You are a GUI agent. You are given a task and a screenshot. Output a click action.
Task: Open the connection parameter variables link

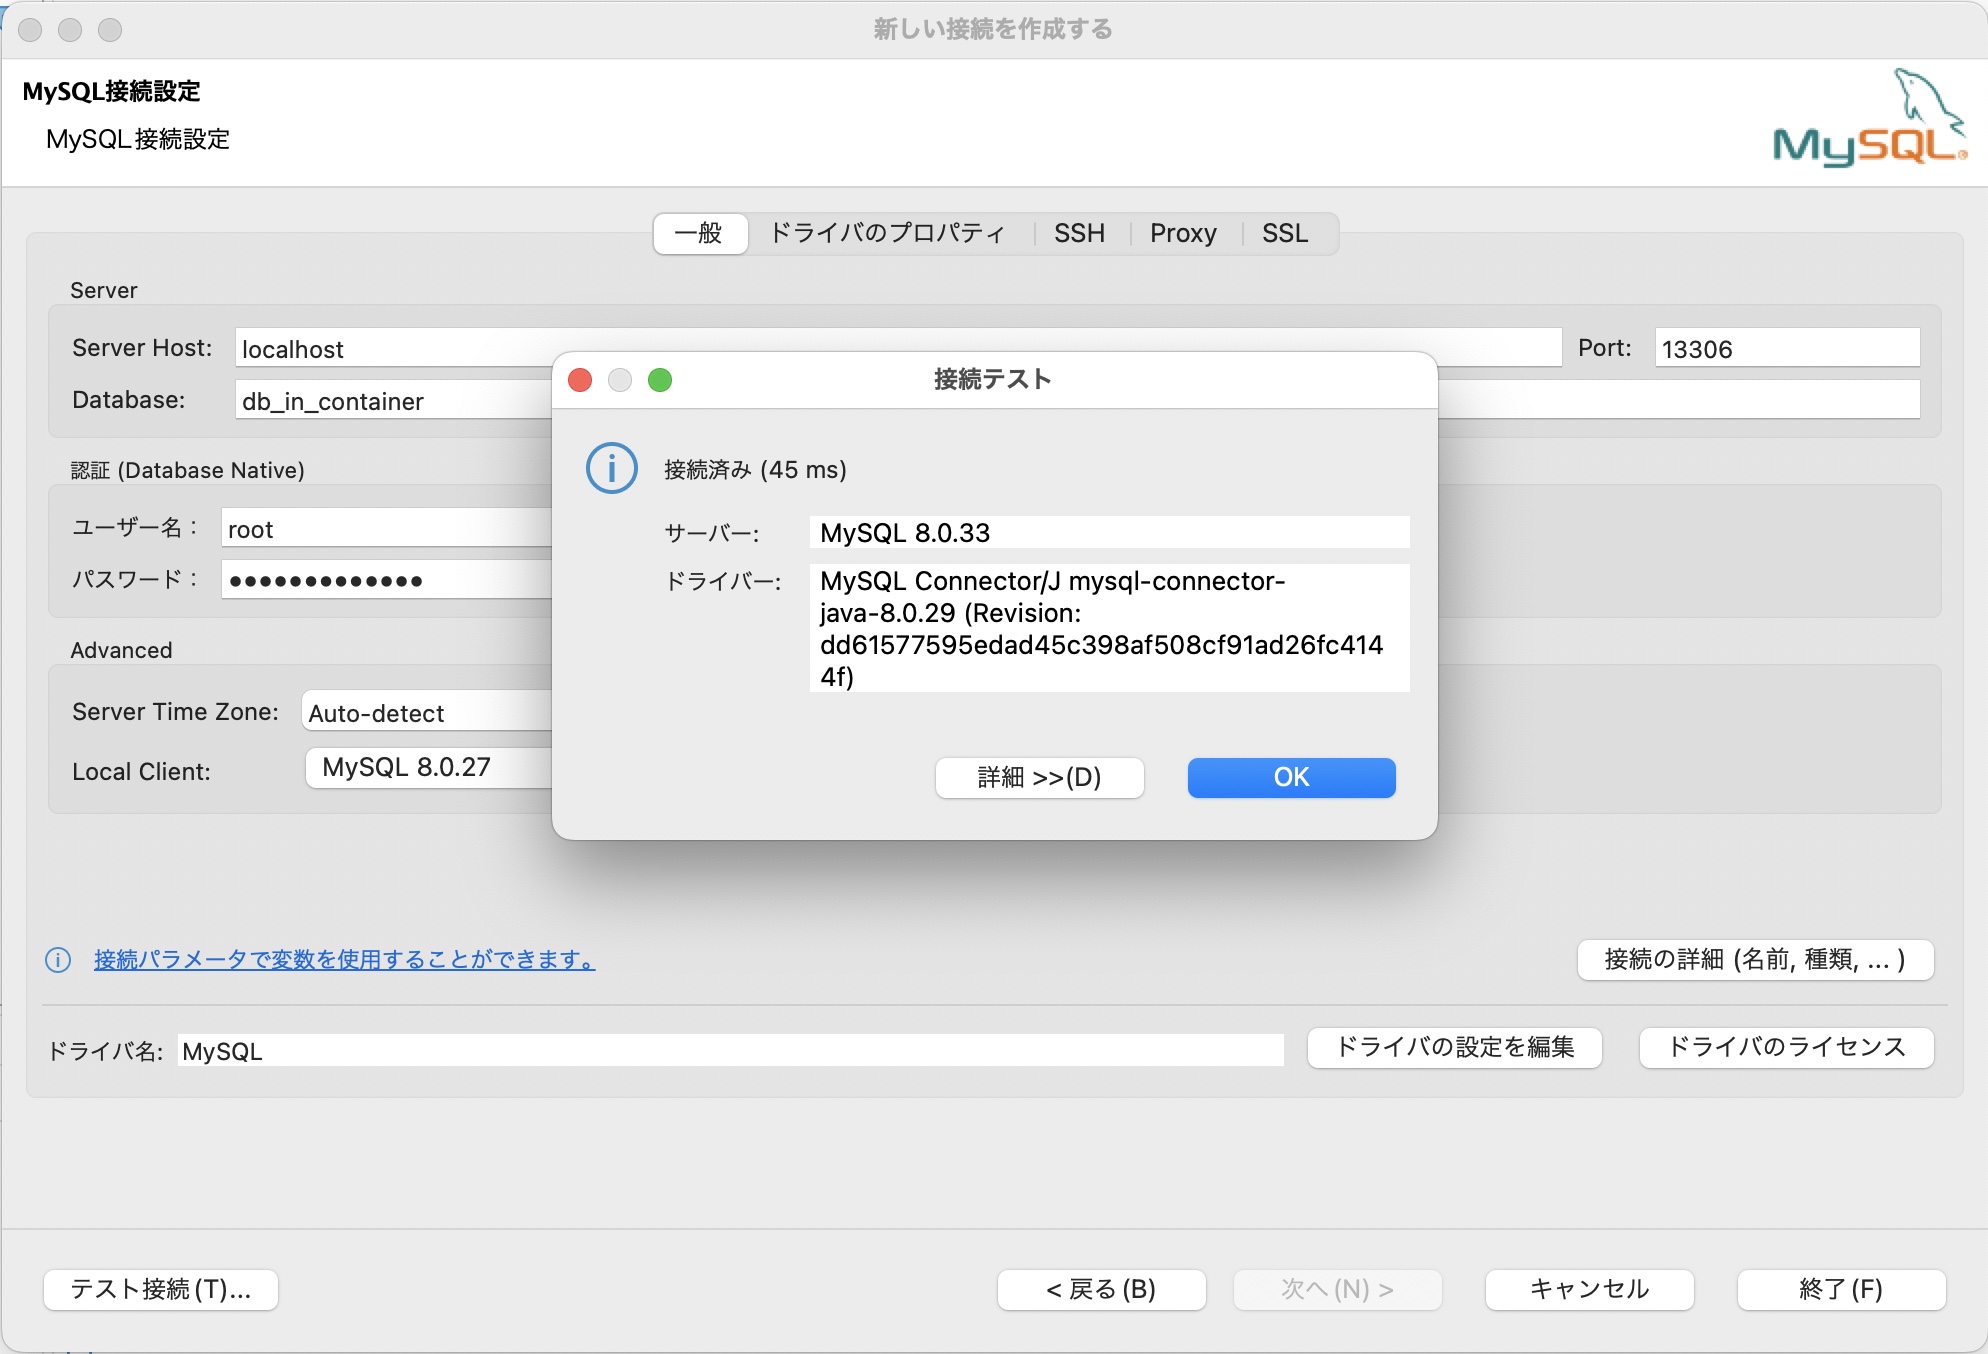coord(344,959)
